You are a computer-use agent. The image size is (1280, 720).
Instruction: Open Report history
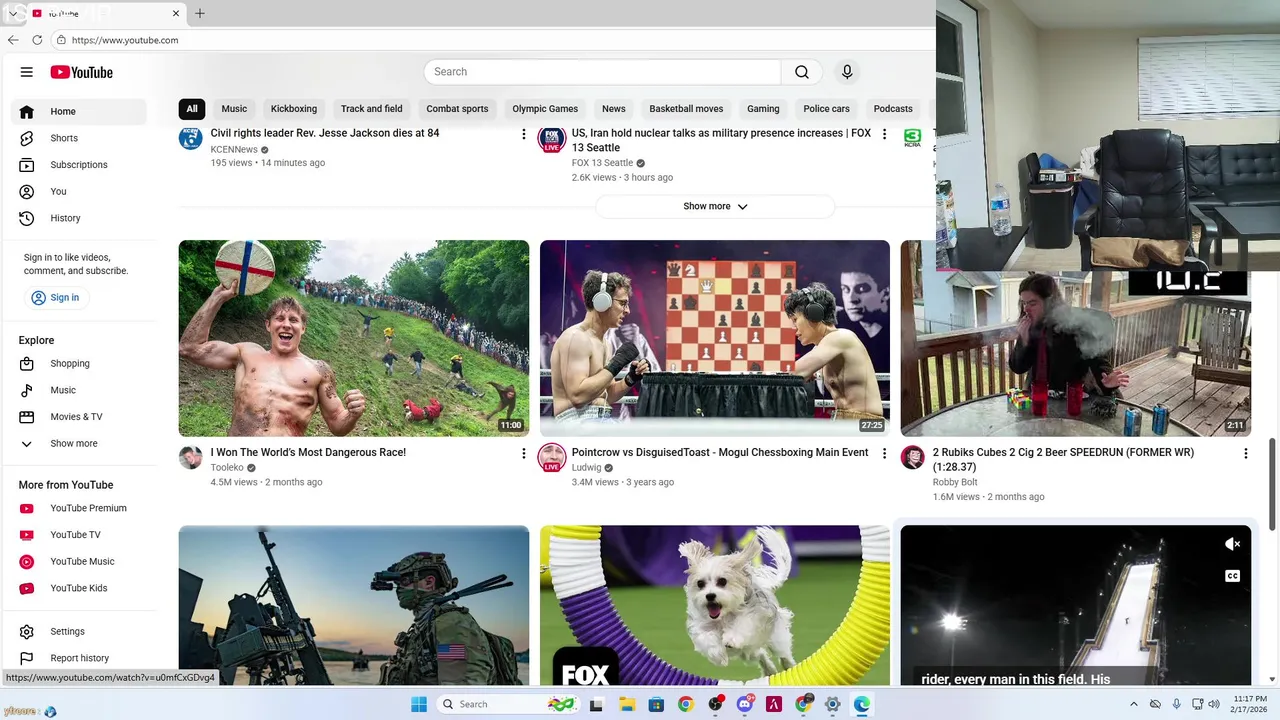(x=80, y=658)
